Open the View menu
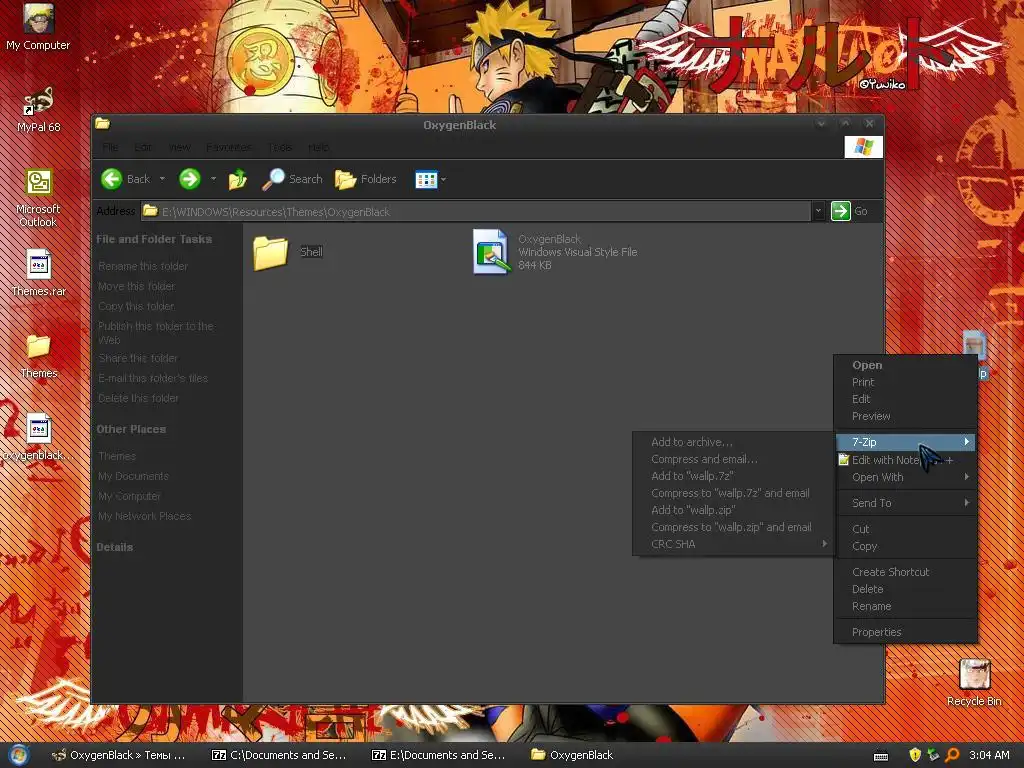The width and height of the screenshot is (1024, 768). click(180, 147)
